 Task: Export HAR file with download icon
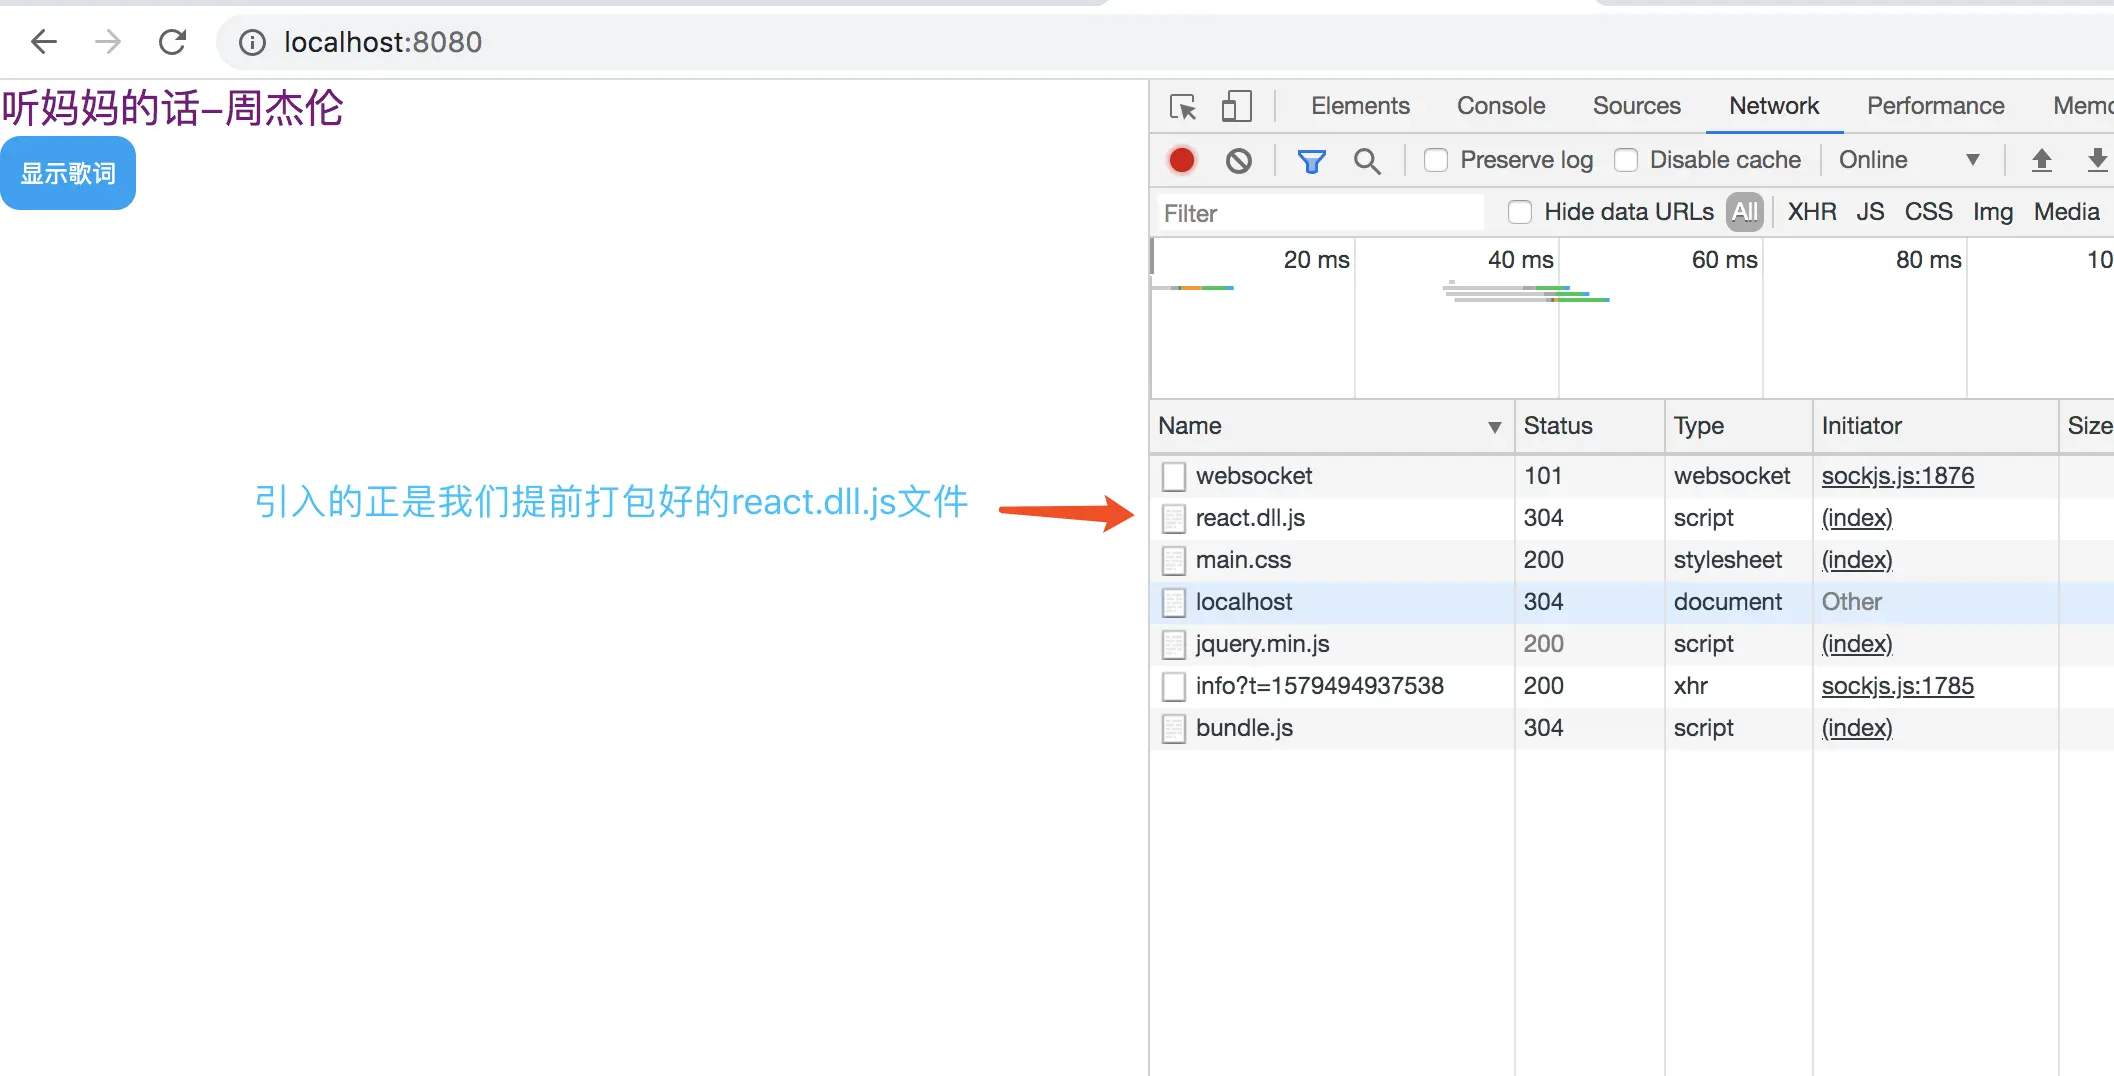point(2098,160)
